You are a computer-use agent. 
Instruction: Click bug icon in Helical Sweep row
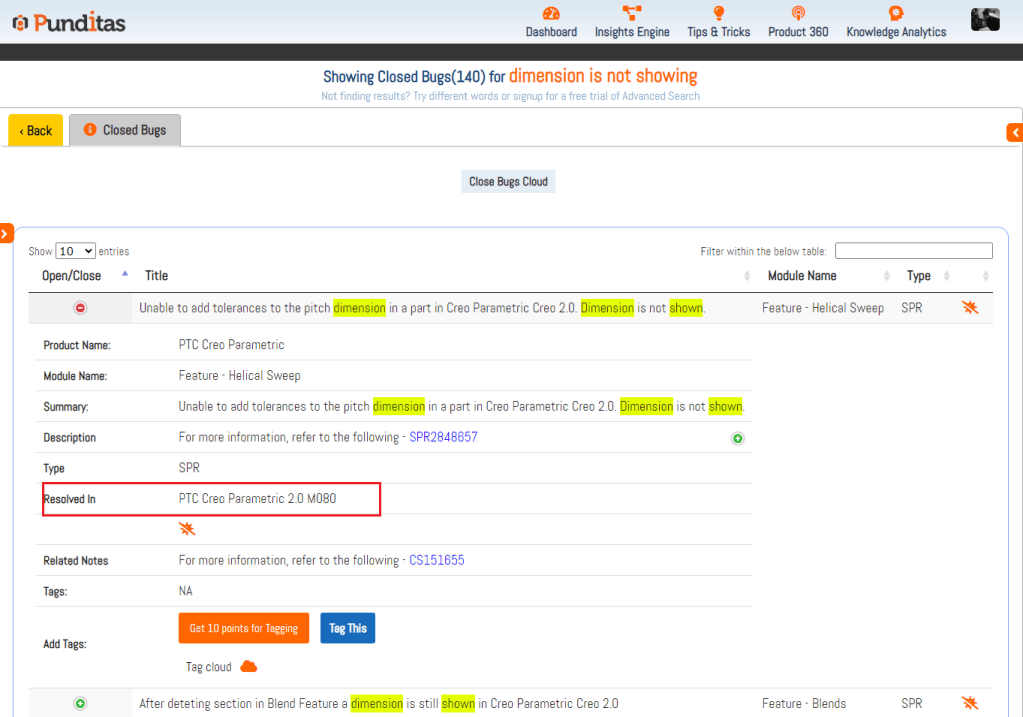tap(969, 308)
